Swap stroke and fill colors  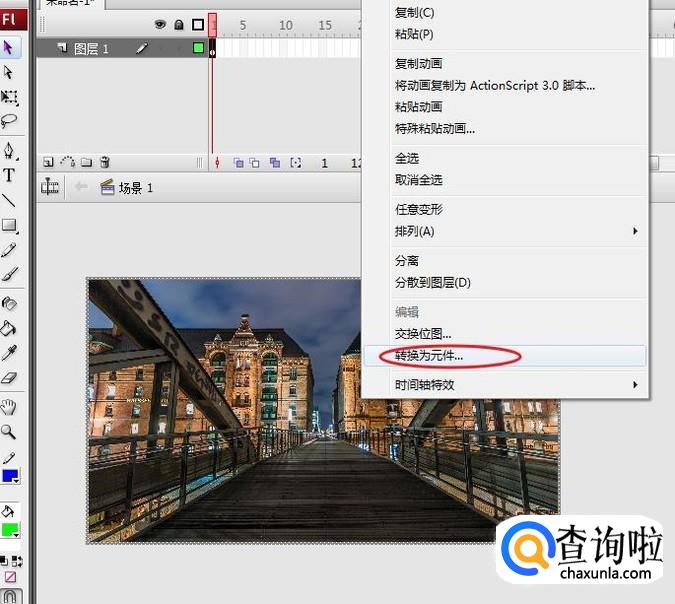(17, 561)
